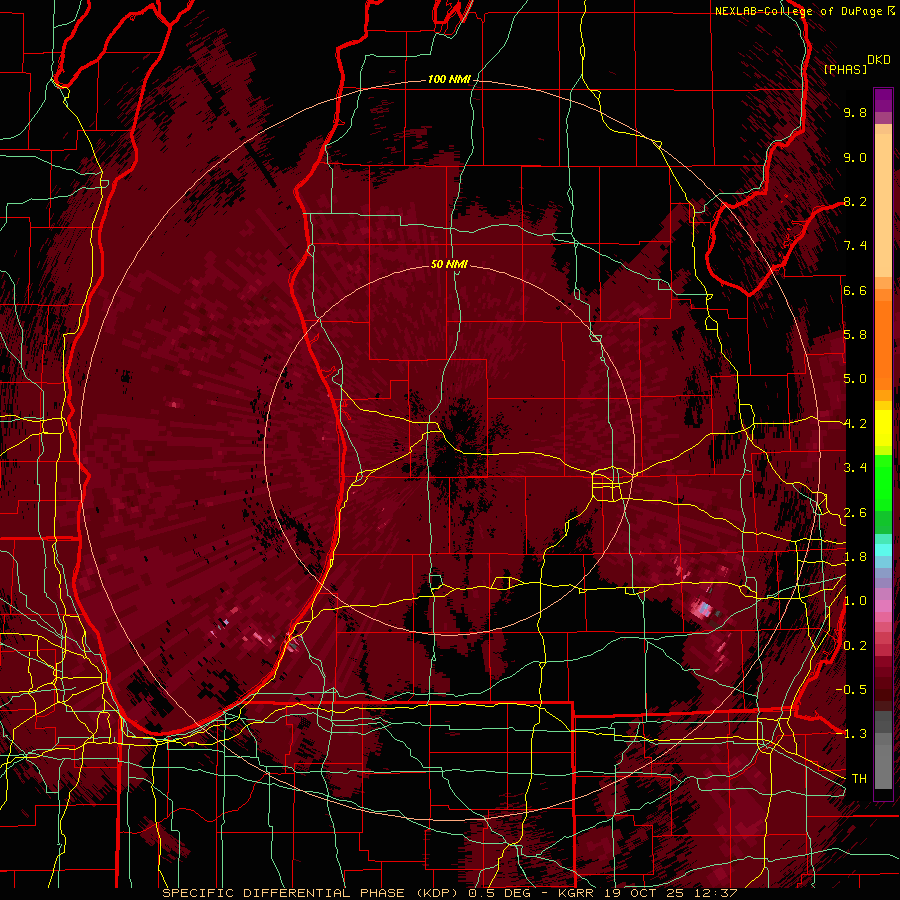Select the 7.4 value on the scale
This screenshot has height=900, width=900.
tap(855, 246)
